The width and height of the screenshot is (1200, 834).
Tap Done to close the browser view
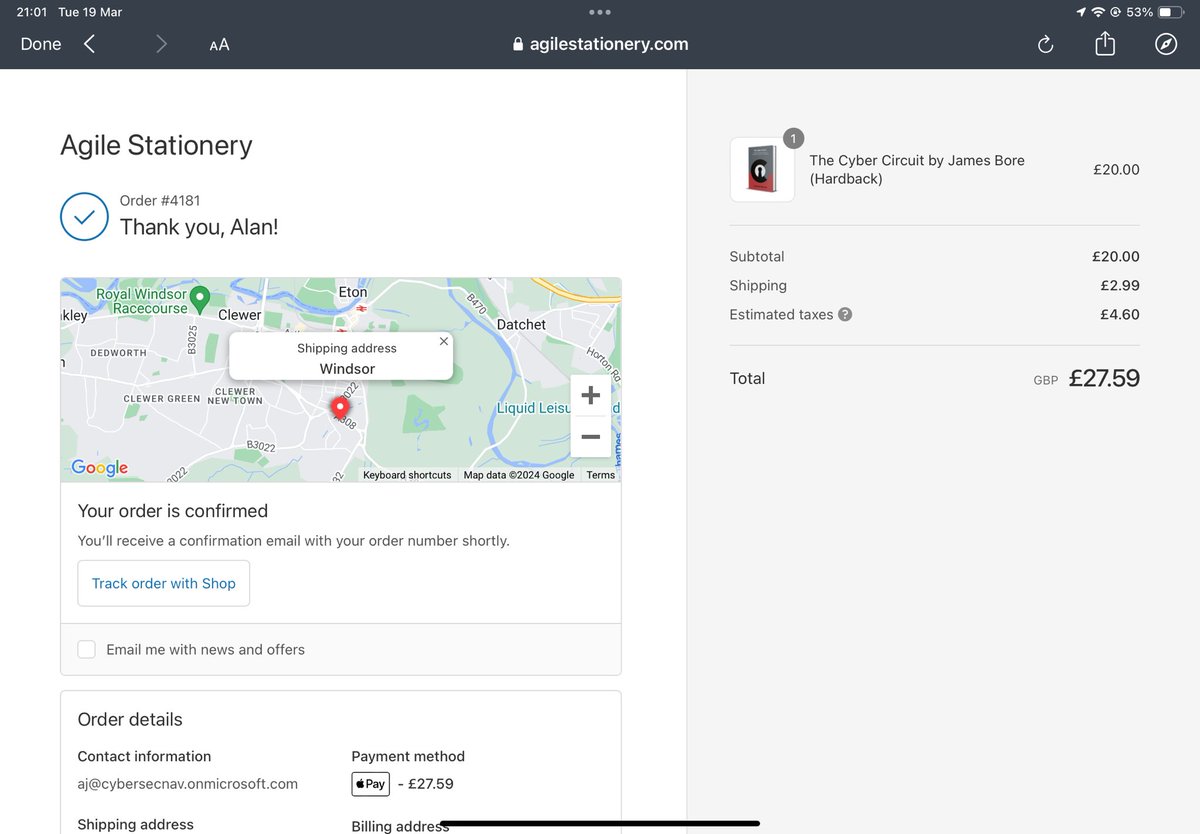tap(41, 44)
